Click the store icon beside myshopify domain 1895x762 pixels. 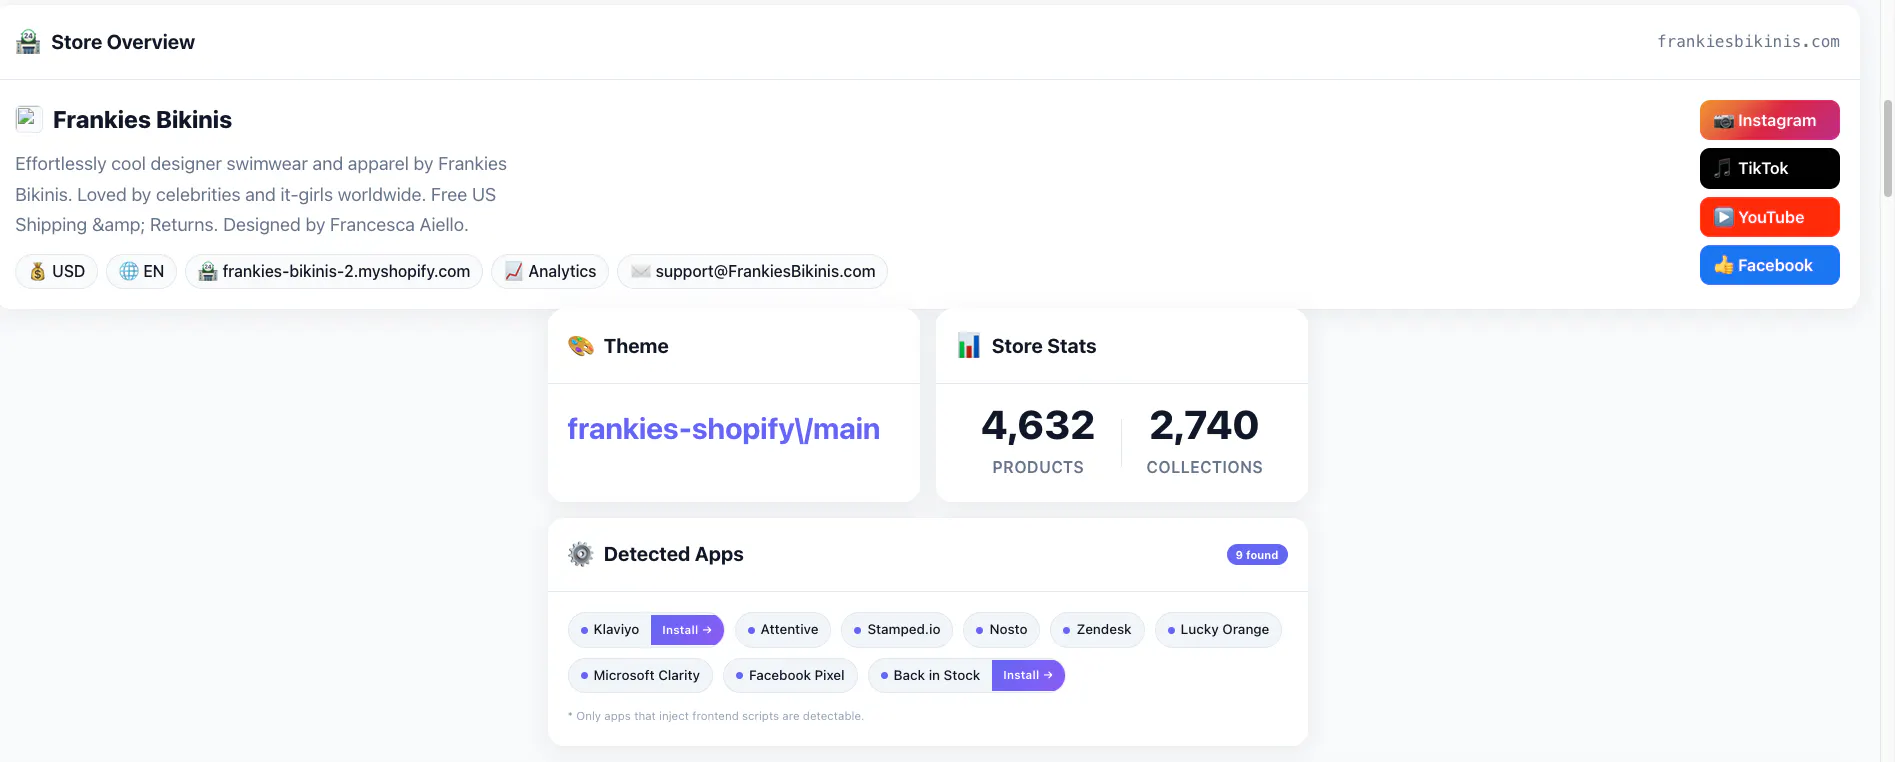pyautogui.click(x=208, y=271)
